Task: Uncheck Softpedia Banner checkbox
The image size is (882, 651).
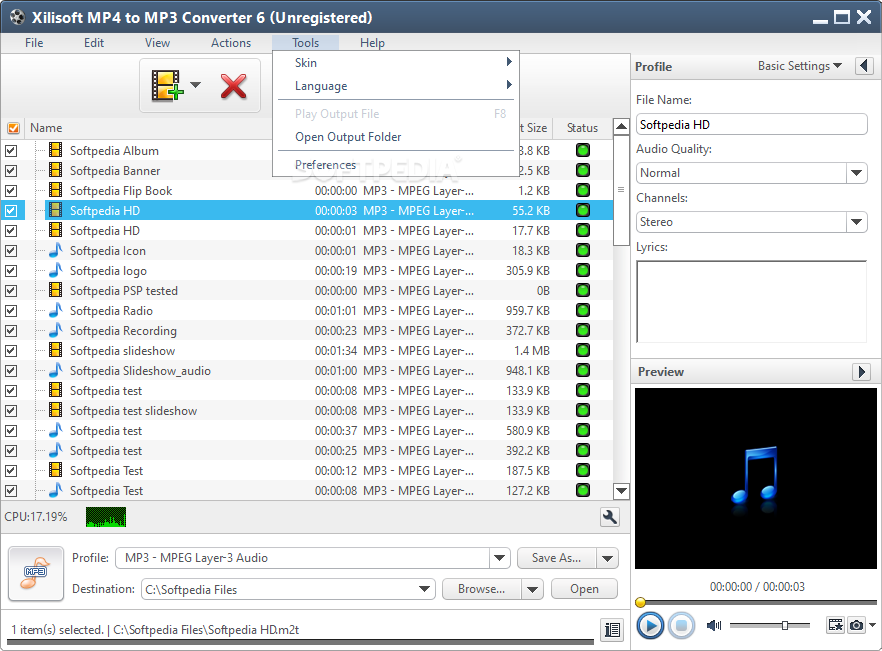Action: [x=11, y=170]
